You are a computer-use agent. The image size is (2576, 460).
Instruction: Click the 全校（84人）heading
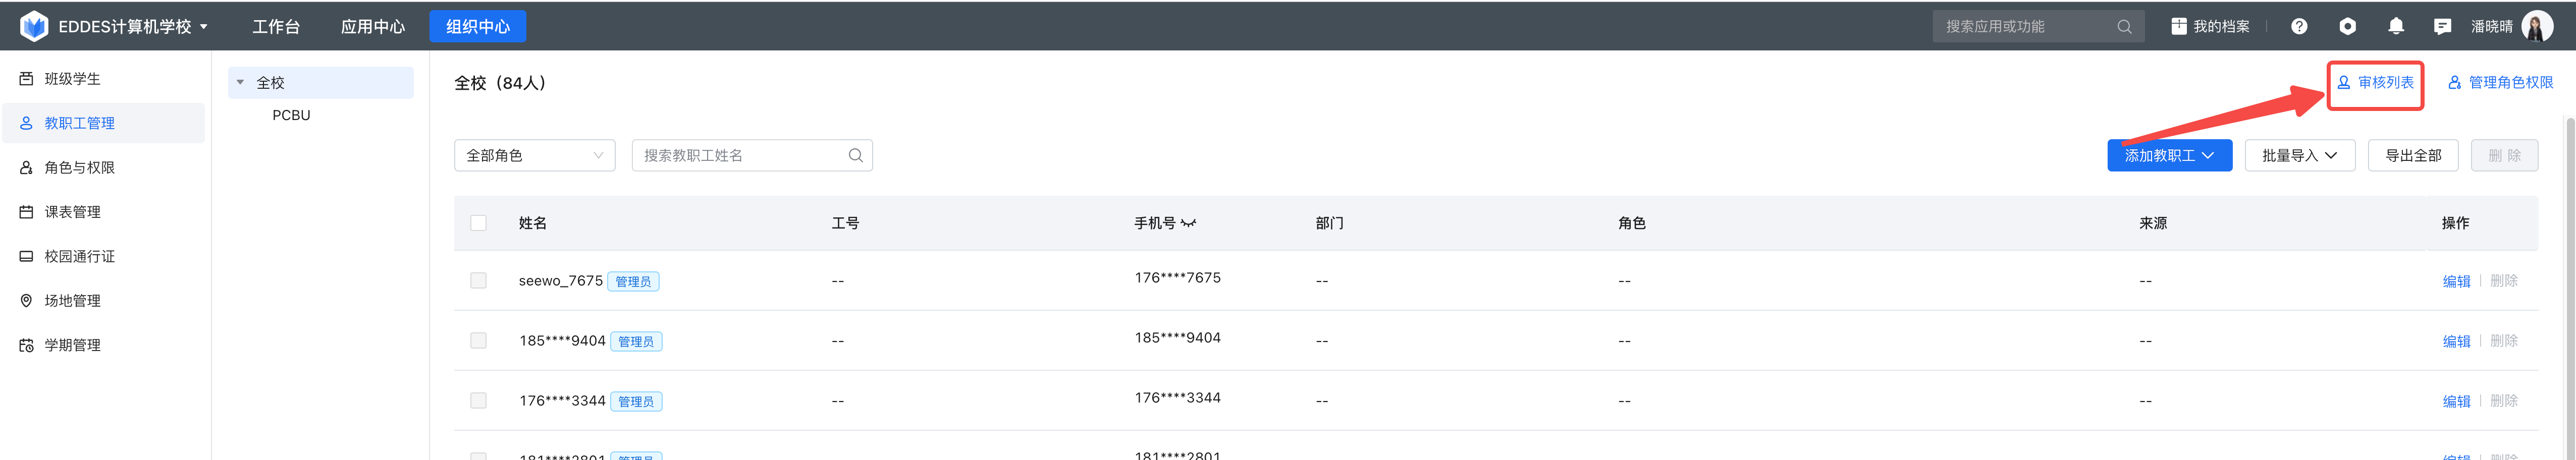point(500,83)
